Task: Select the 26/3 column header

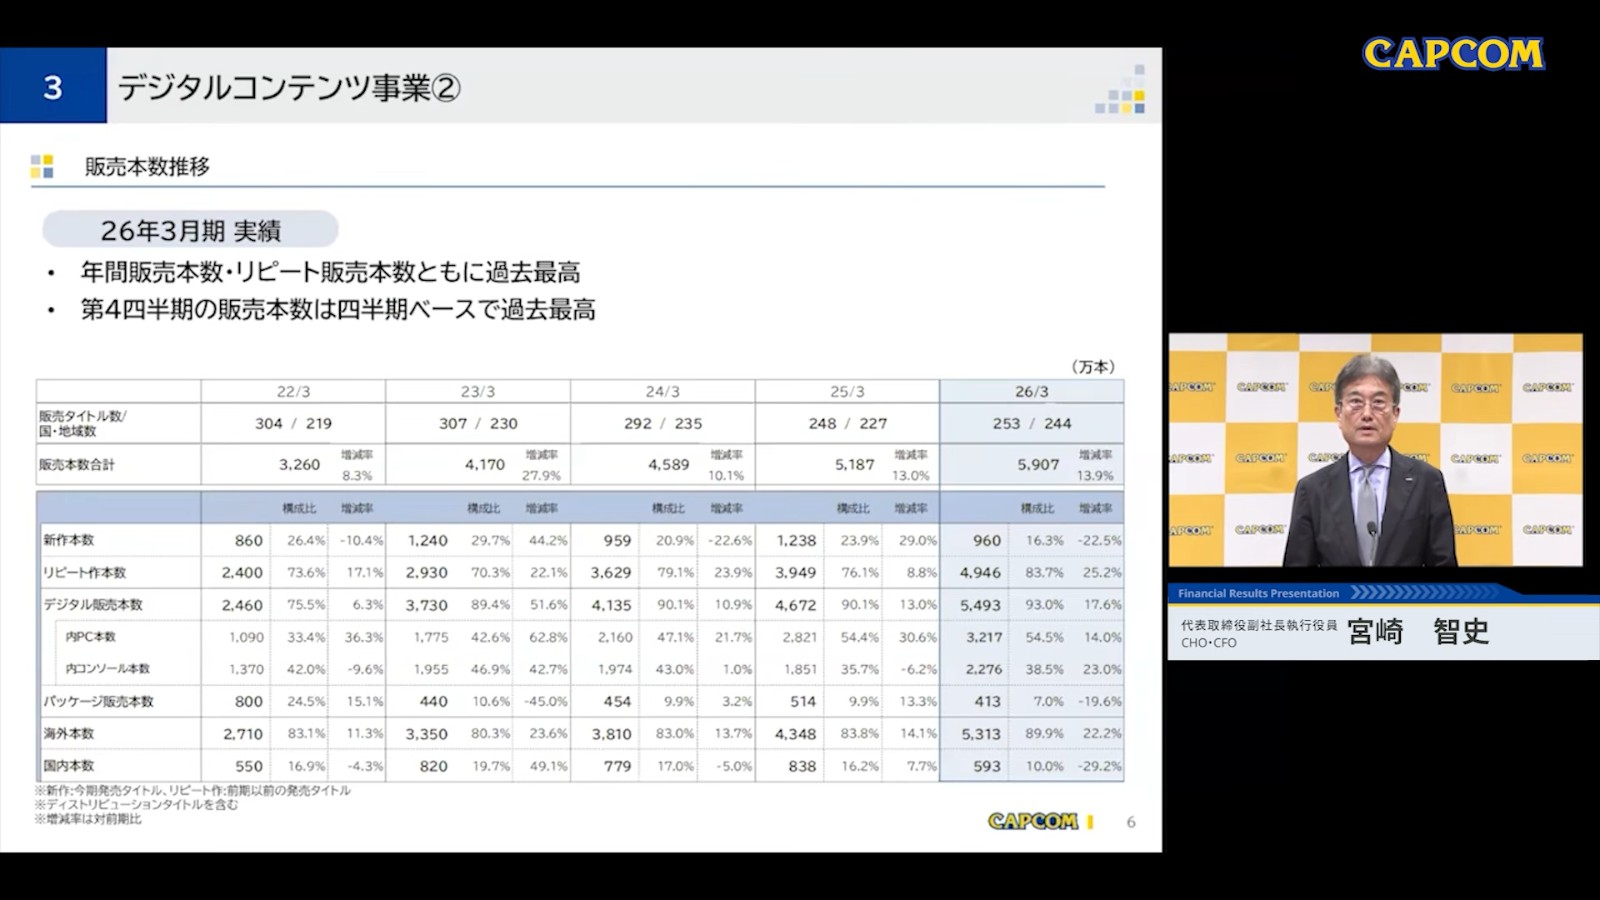Action: pos(1031,391)
